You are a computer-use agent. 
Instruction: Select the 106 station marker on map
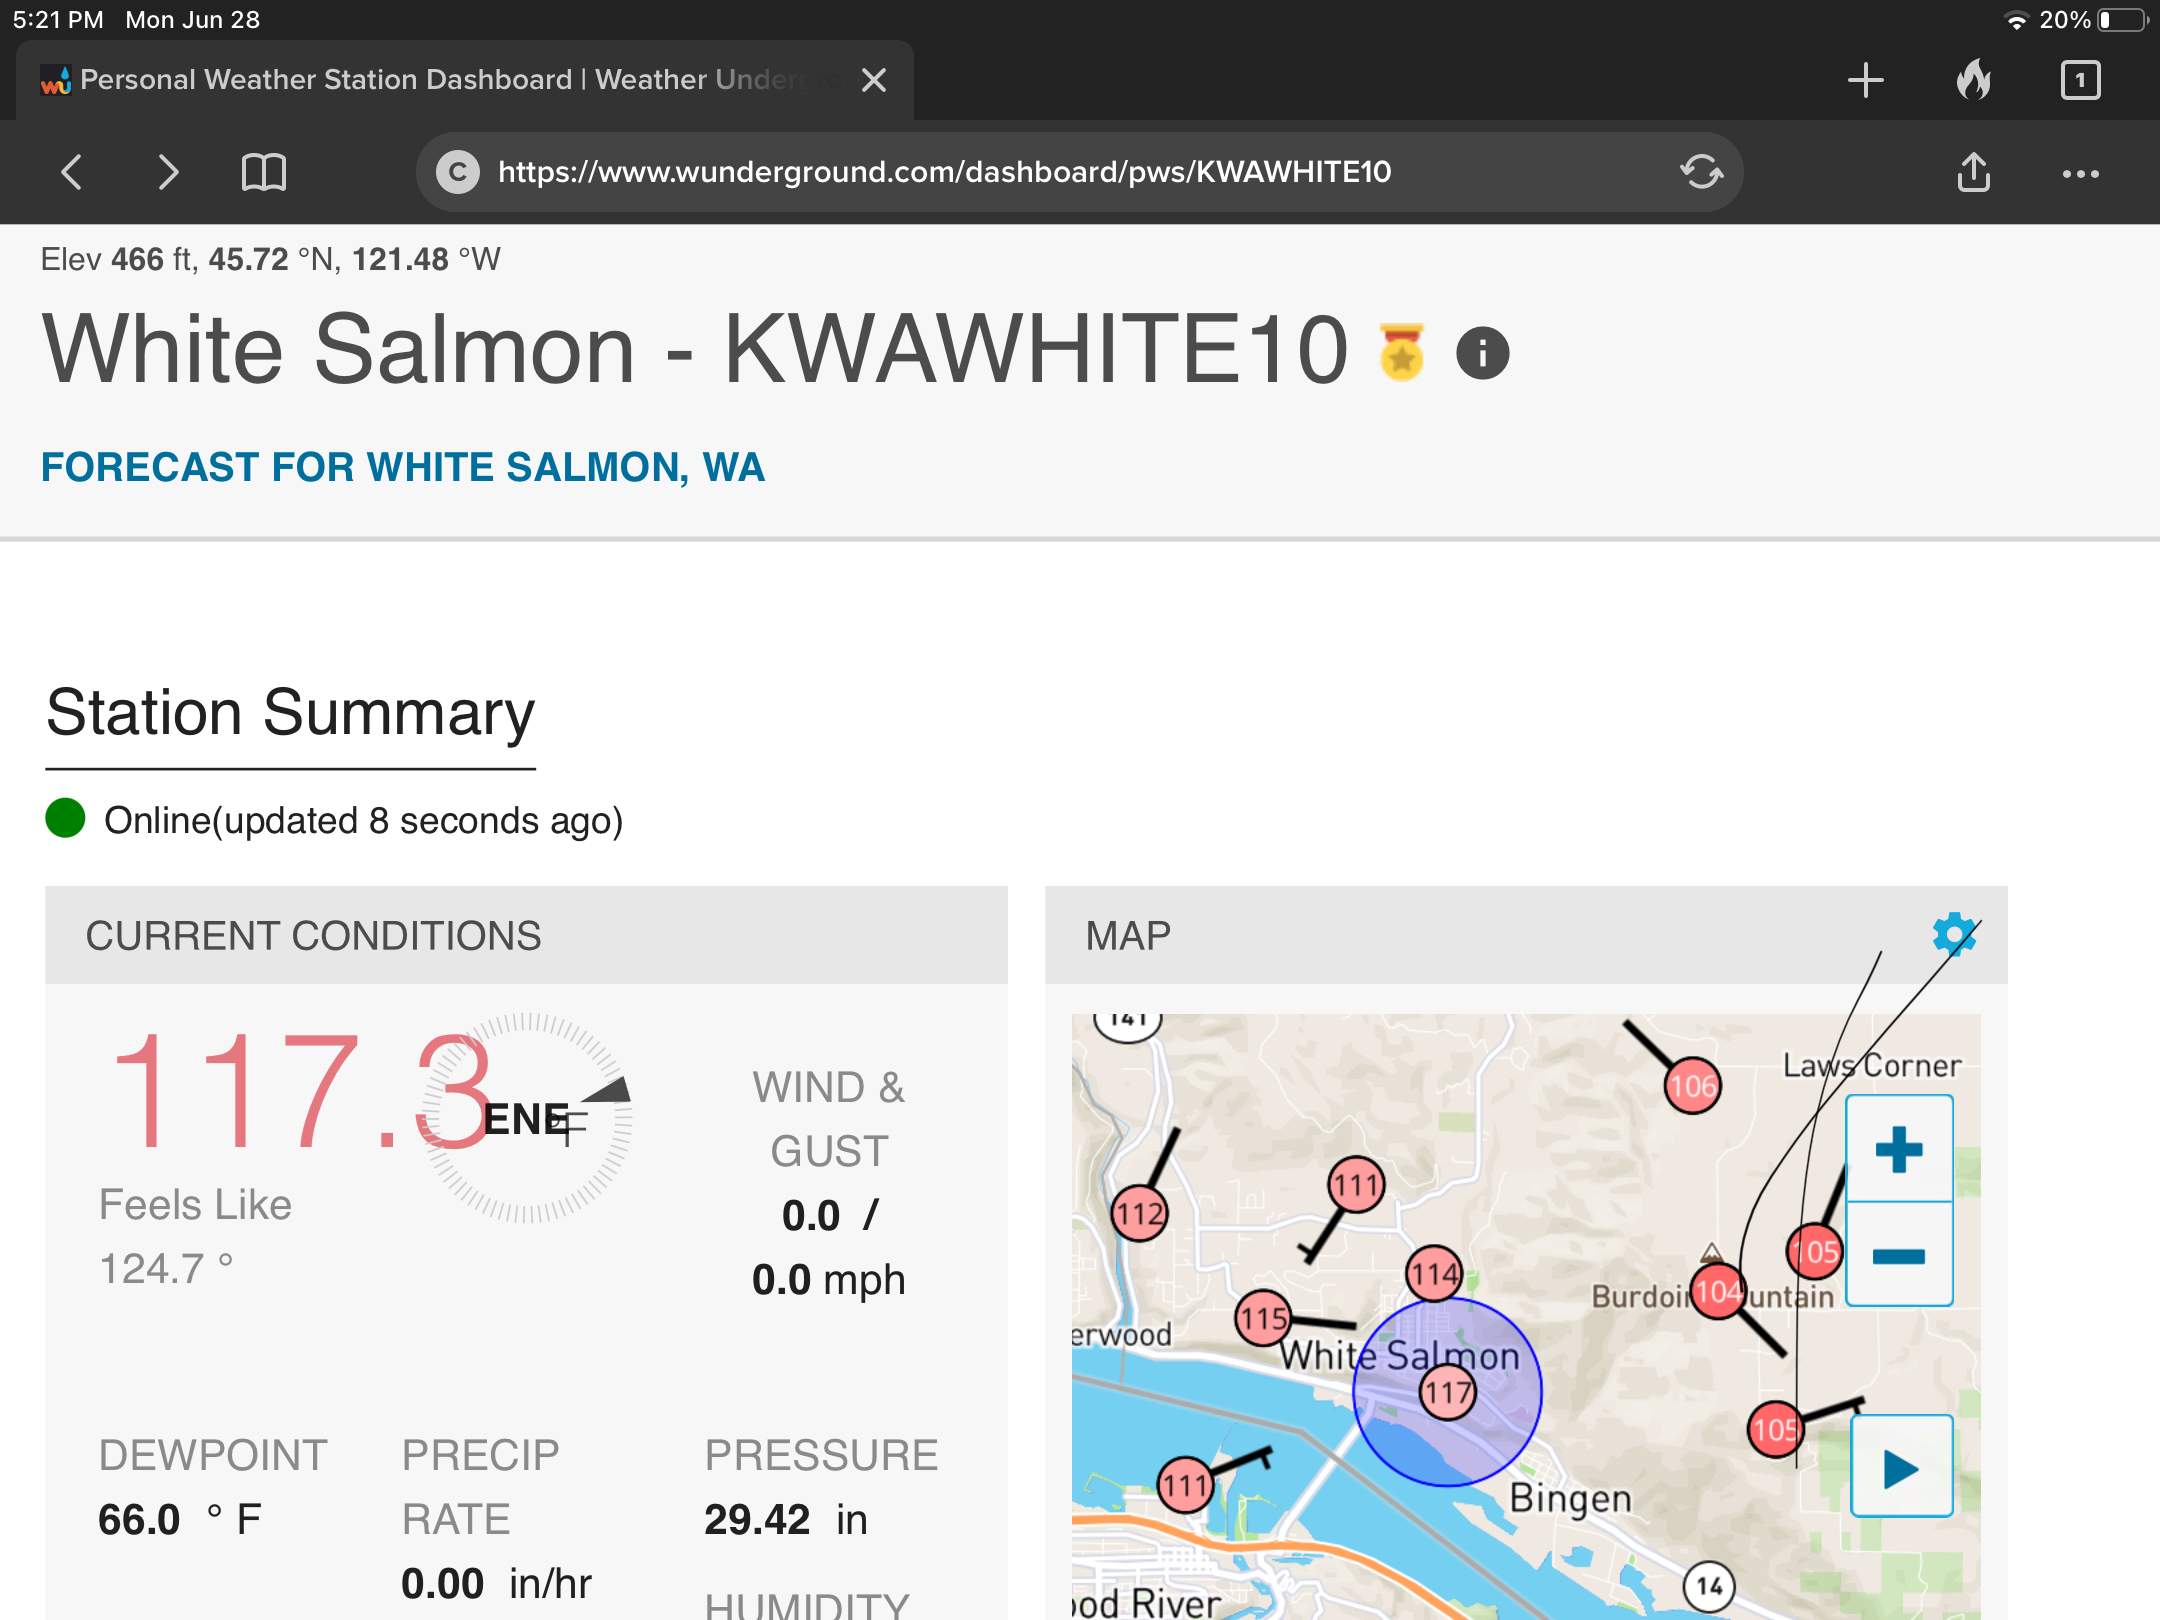coord(1692,1086)
